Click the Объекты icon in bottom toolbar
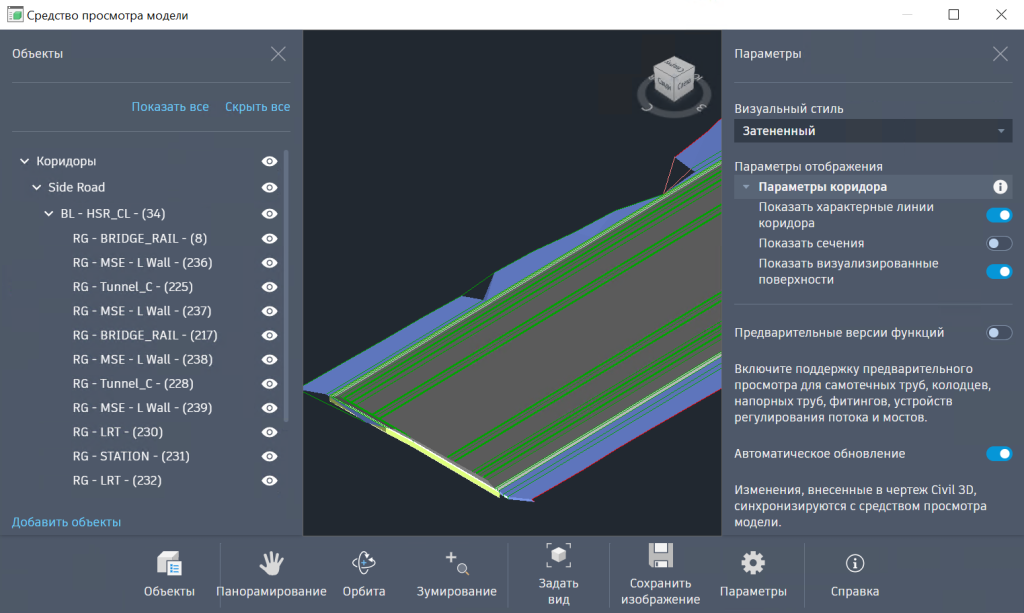 [x=169, y=565]
